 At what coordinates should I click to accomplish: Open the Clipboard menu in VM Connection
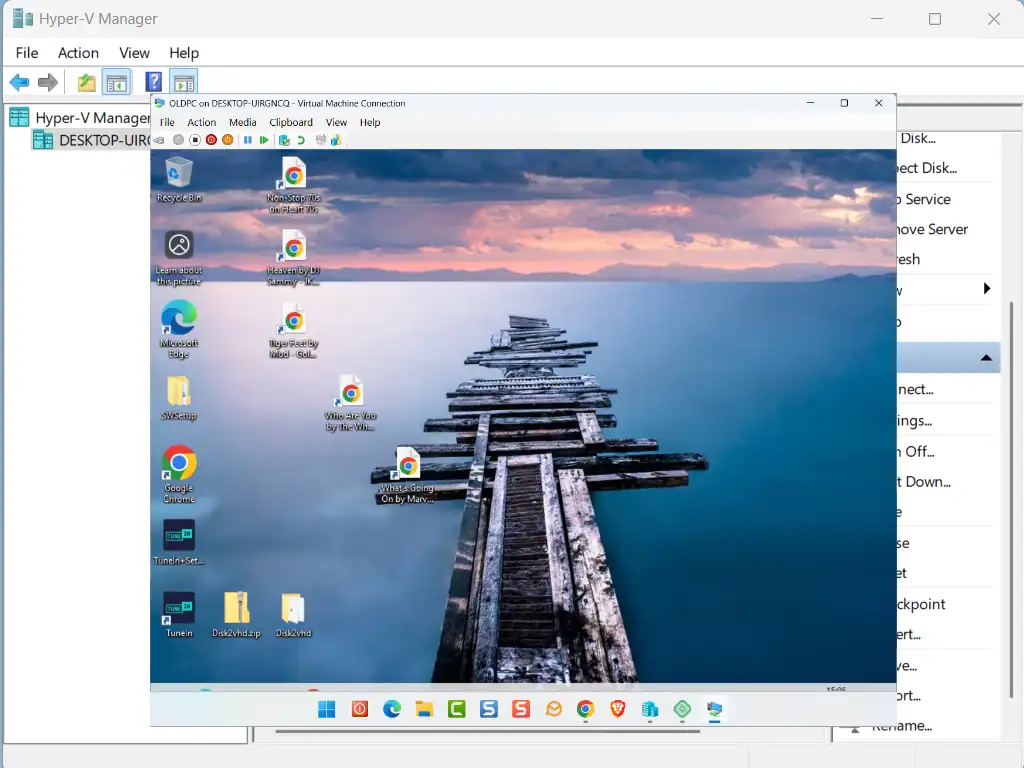[291, 122]
